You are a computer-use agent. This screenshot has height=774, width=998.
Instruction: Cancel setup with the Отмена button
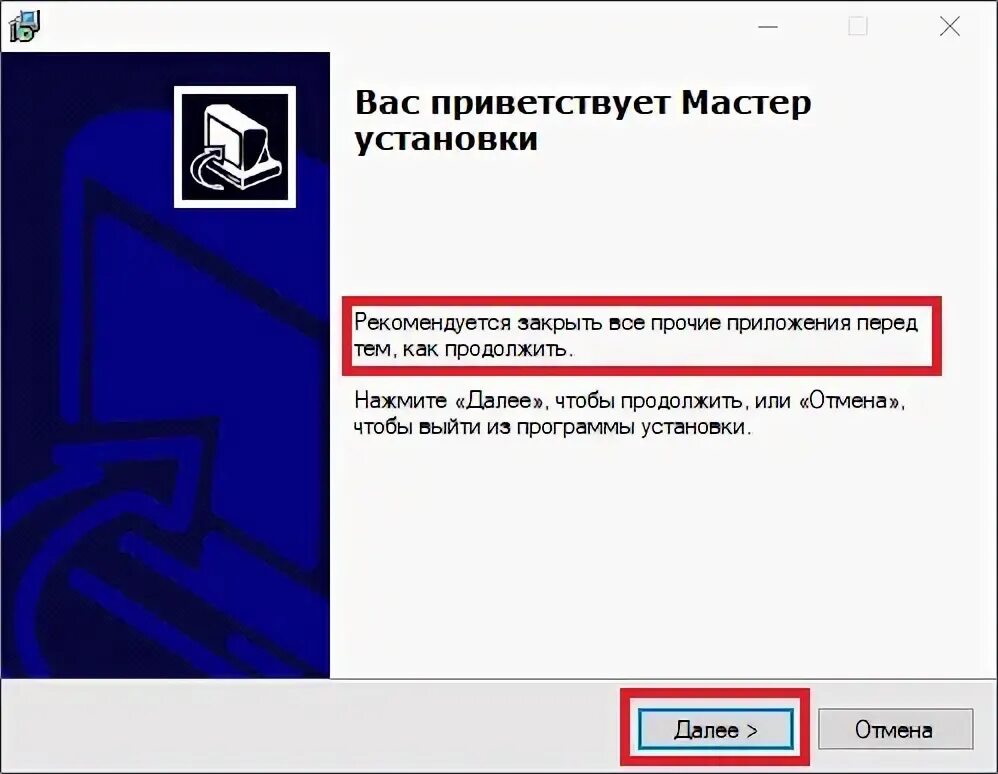click(x=895, y=729)
